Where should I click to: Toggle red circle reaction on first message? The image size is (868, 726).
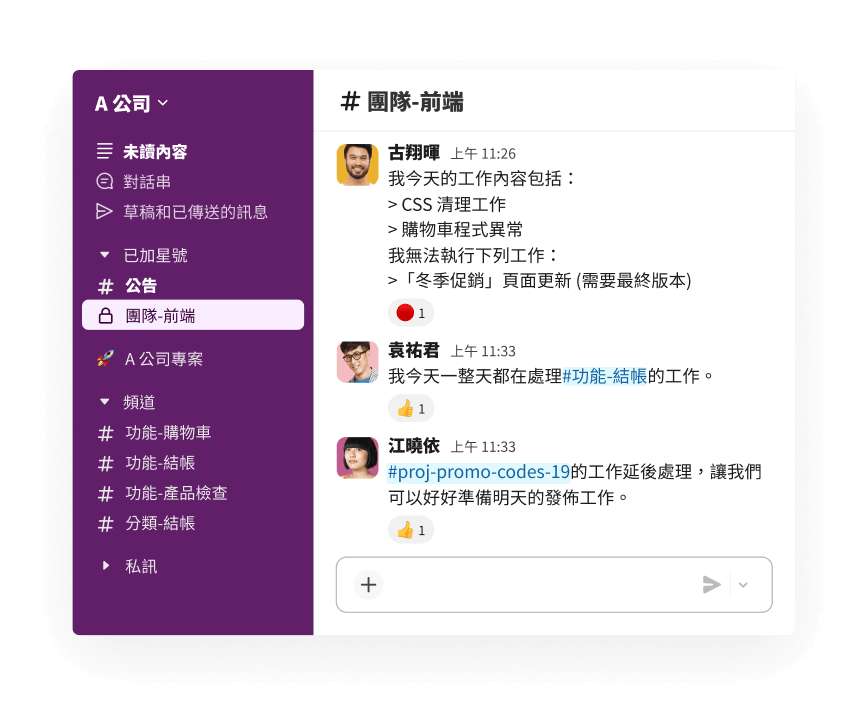[x=411, y=313]
